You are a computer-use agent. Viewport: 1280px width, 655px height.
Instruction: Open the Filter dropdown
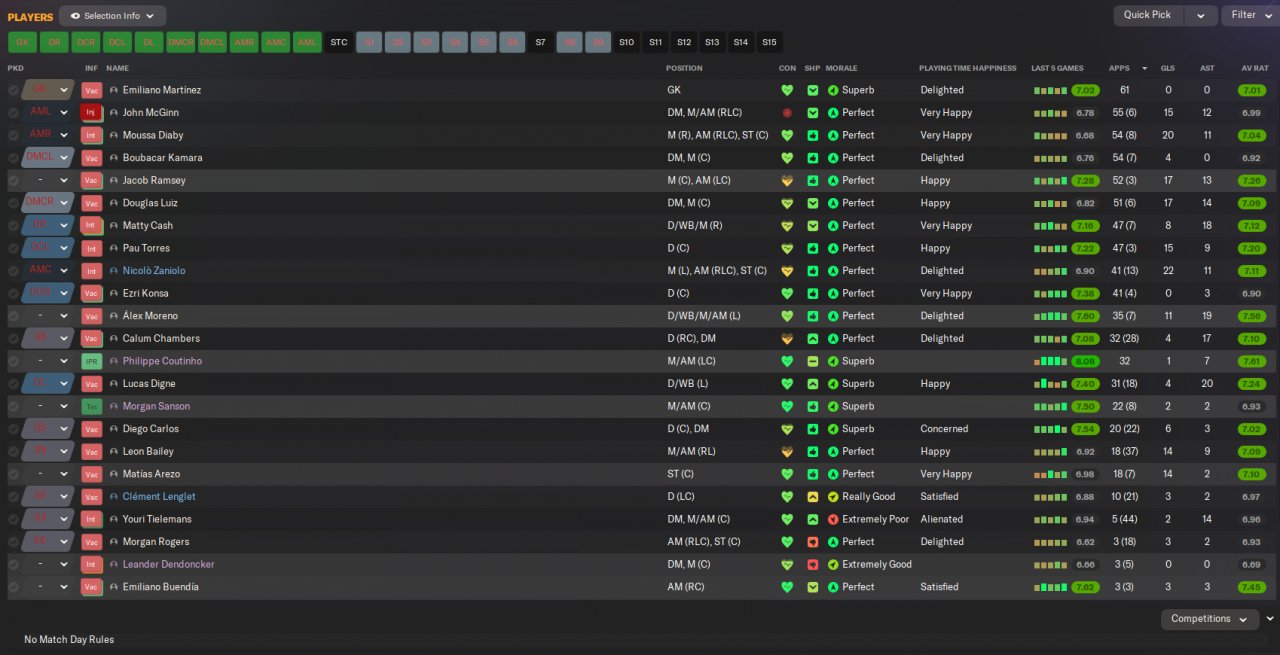(1250, 15)
